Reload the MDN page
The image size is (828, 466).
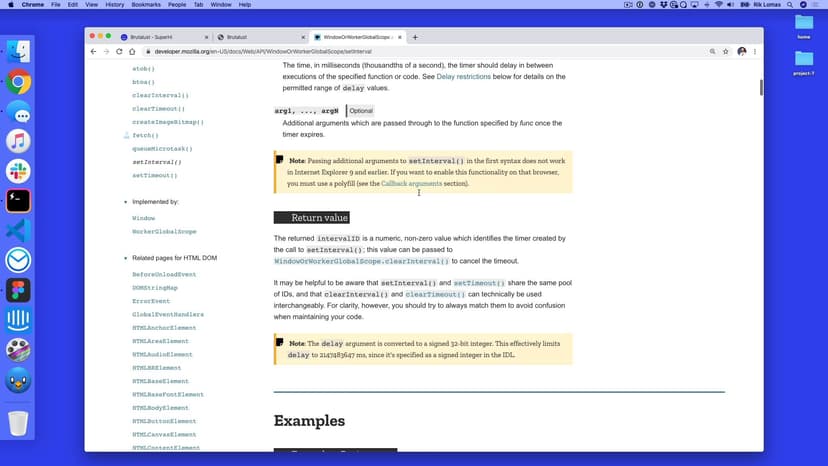[x=120, y=51]
